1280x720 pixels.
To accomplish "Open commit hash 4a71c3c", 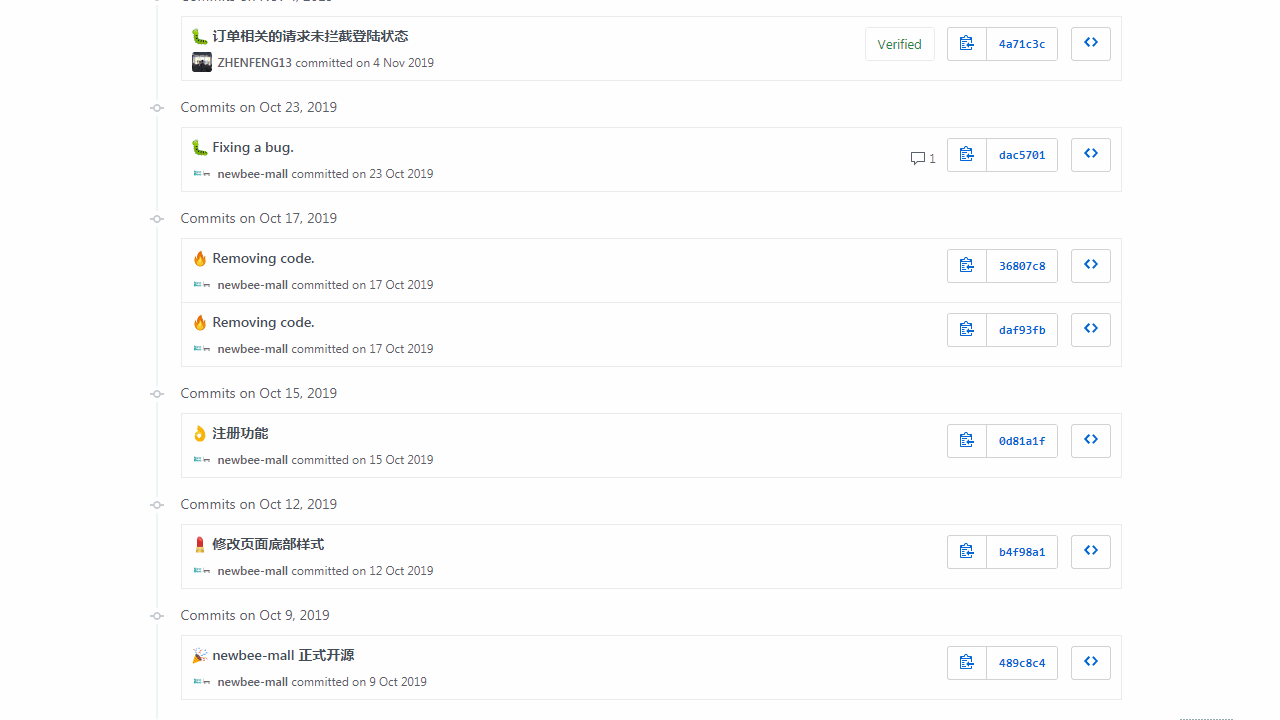I will (1022, 44).
